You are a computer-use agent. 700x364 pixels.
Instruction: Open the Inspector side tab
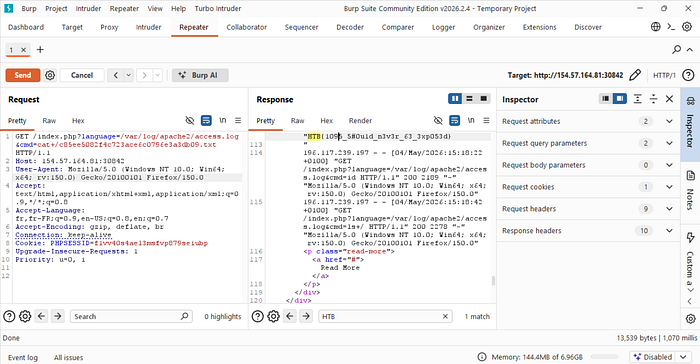coord(690,124)
